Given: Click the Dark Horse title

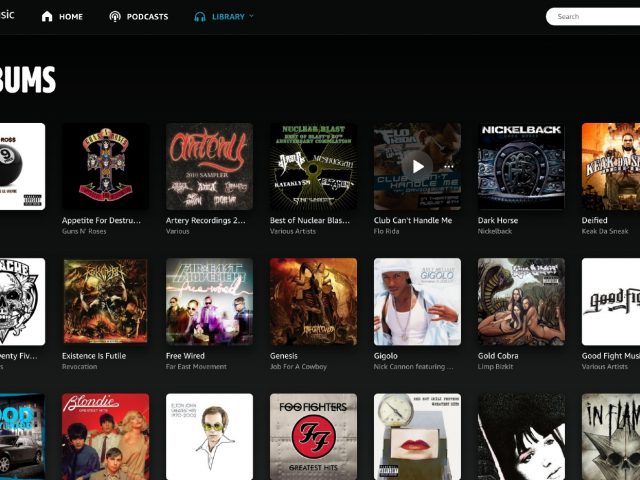Looking at the screenshot, I should [x=498, y=220].
